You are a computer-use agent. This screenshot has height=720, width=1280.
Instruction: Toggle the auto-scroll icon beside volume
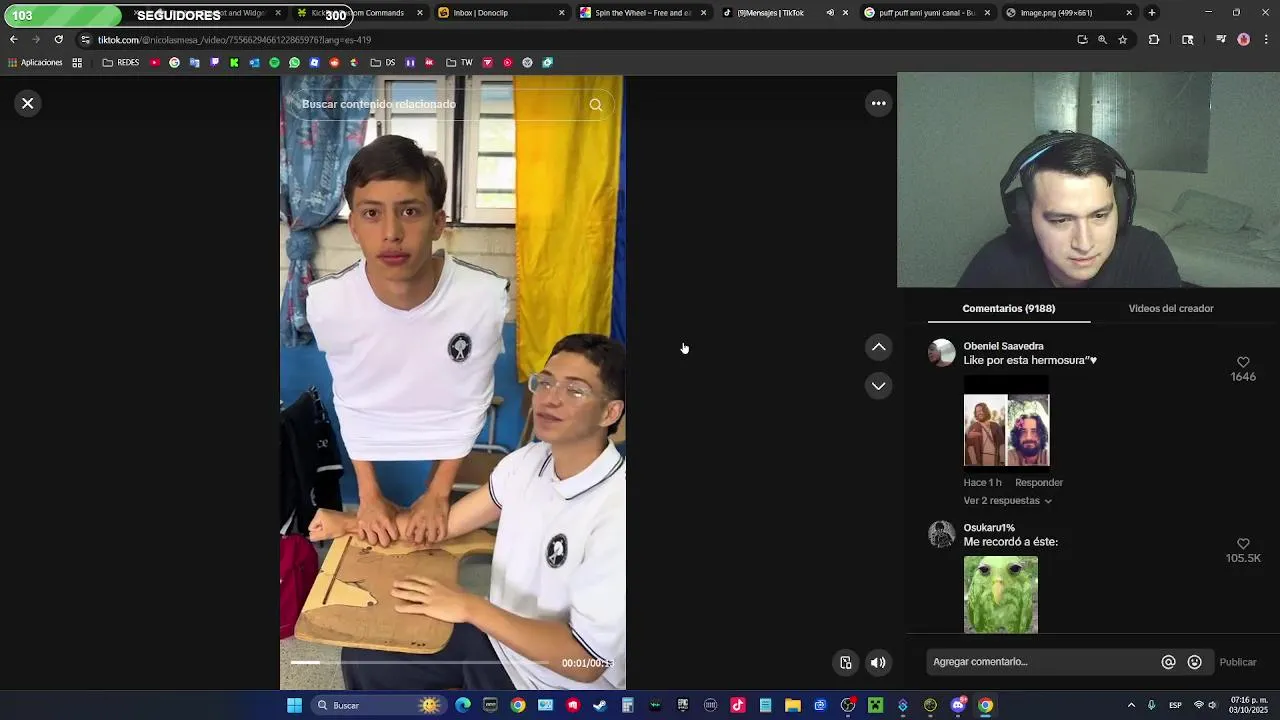[846, 662]
